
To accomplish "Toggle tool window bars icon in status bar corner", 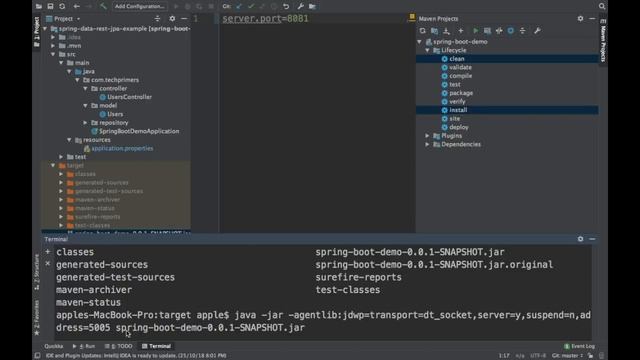I will [x=37, y=356].
